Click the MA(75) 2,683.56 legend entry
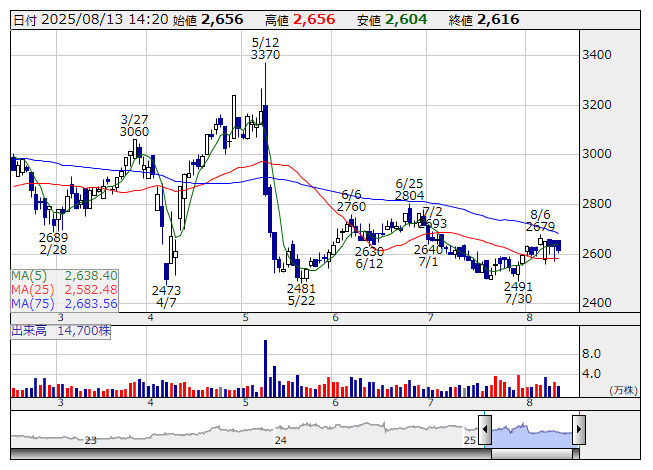 (x=65, y=304)
